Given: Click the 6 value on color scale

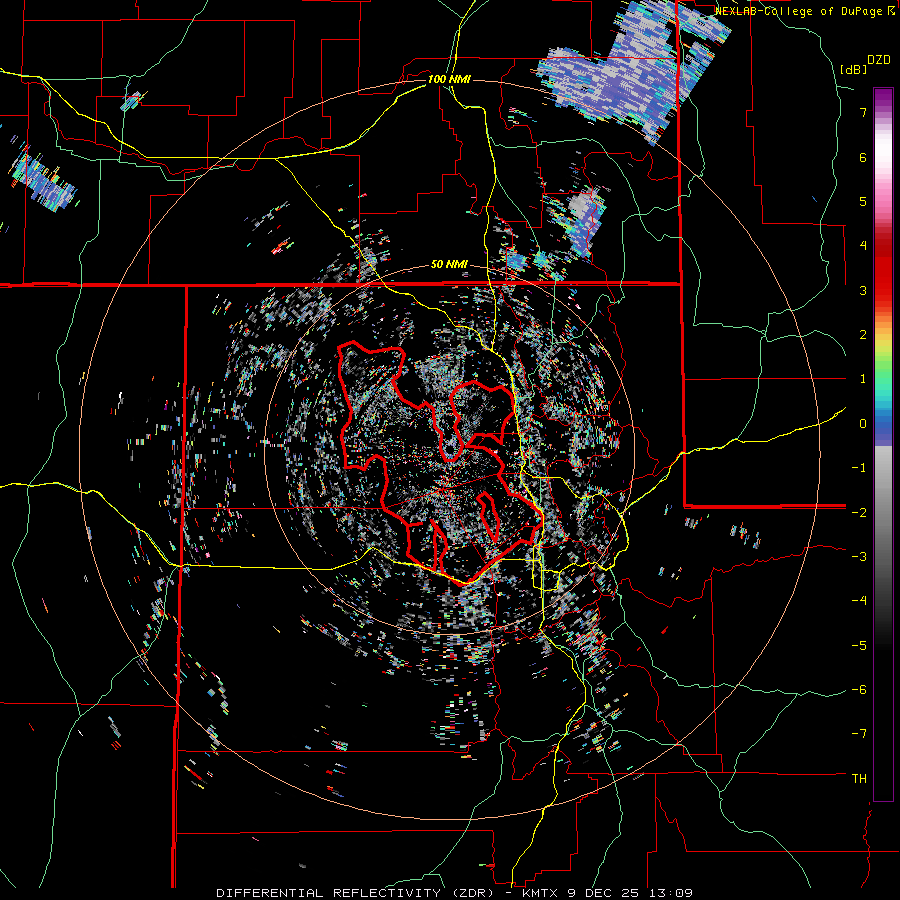Looking at the screenshot, I should (x=863, y=157).
